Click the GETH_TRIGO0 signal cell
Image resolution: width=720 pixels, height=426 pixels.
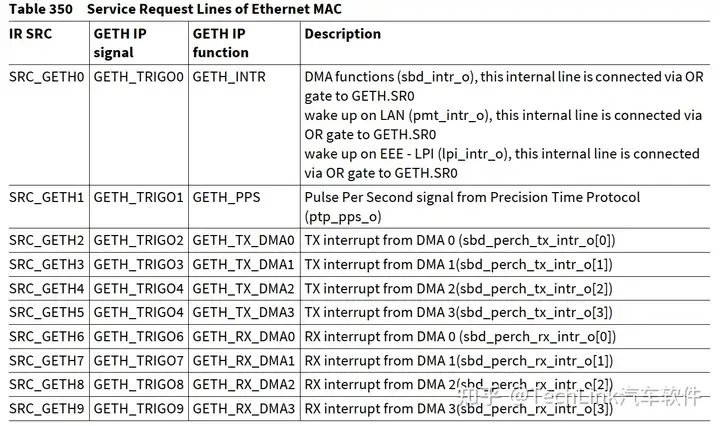pos(139,76)
